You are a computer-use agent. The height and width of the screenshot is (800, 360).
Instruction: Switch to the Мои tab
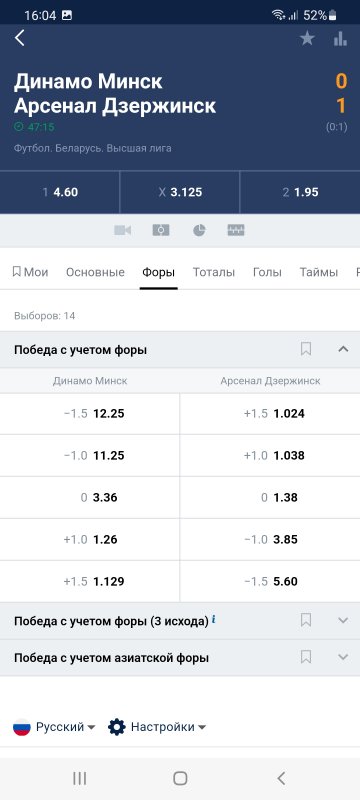30,272
